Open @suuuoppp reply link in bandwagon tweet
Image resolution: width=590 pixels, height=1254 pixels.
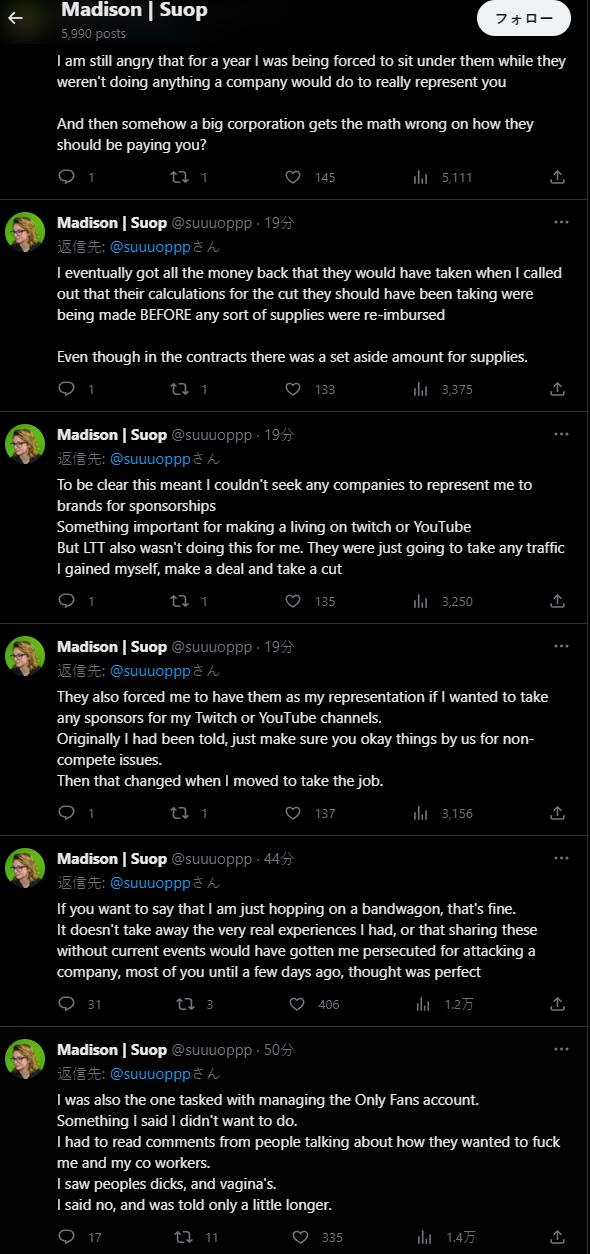click(150, 882)
